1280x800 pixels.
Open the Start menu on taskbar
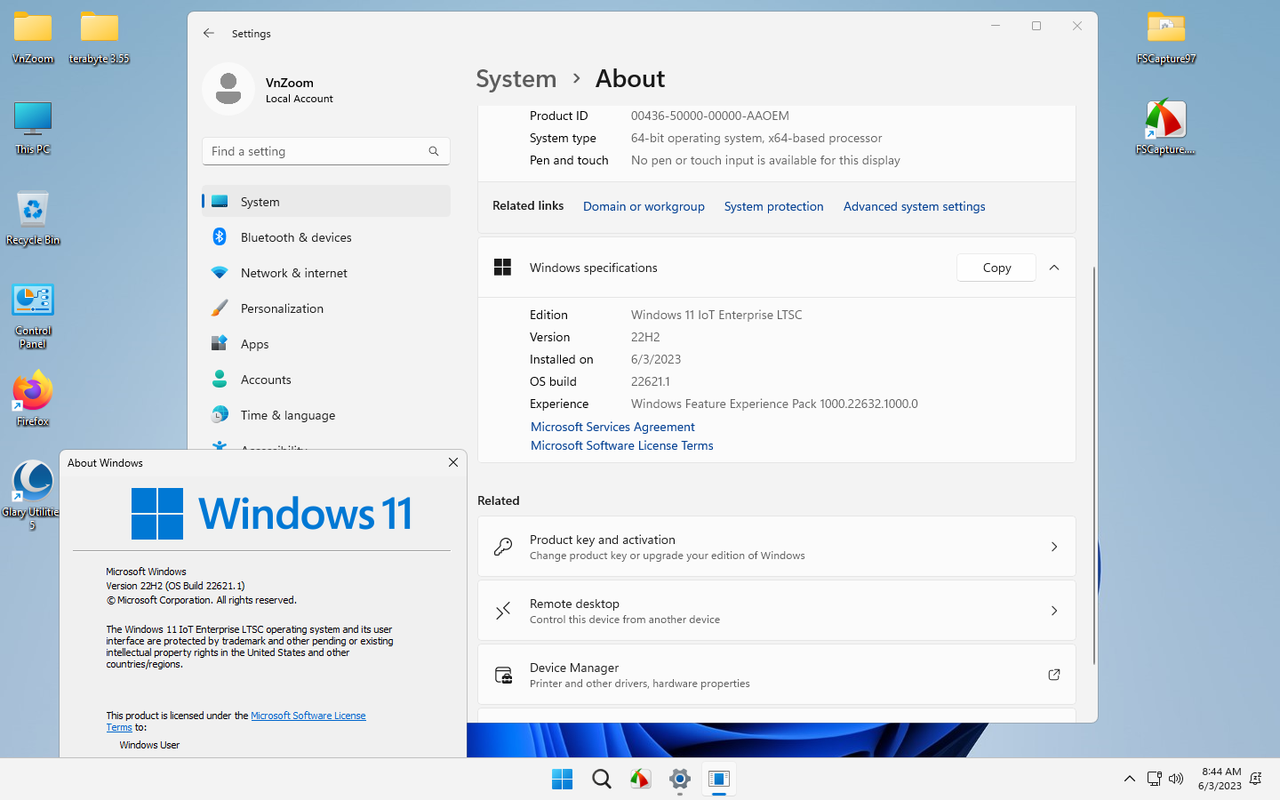coord(562,779)
